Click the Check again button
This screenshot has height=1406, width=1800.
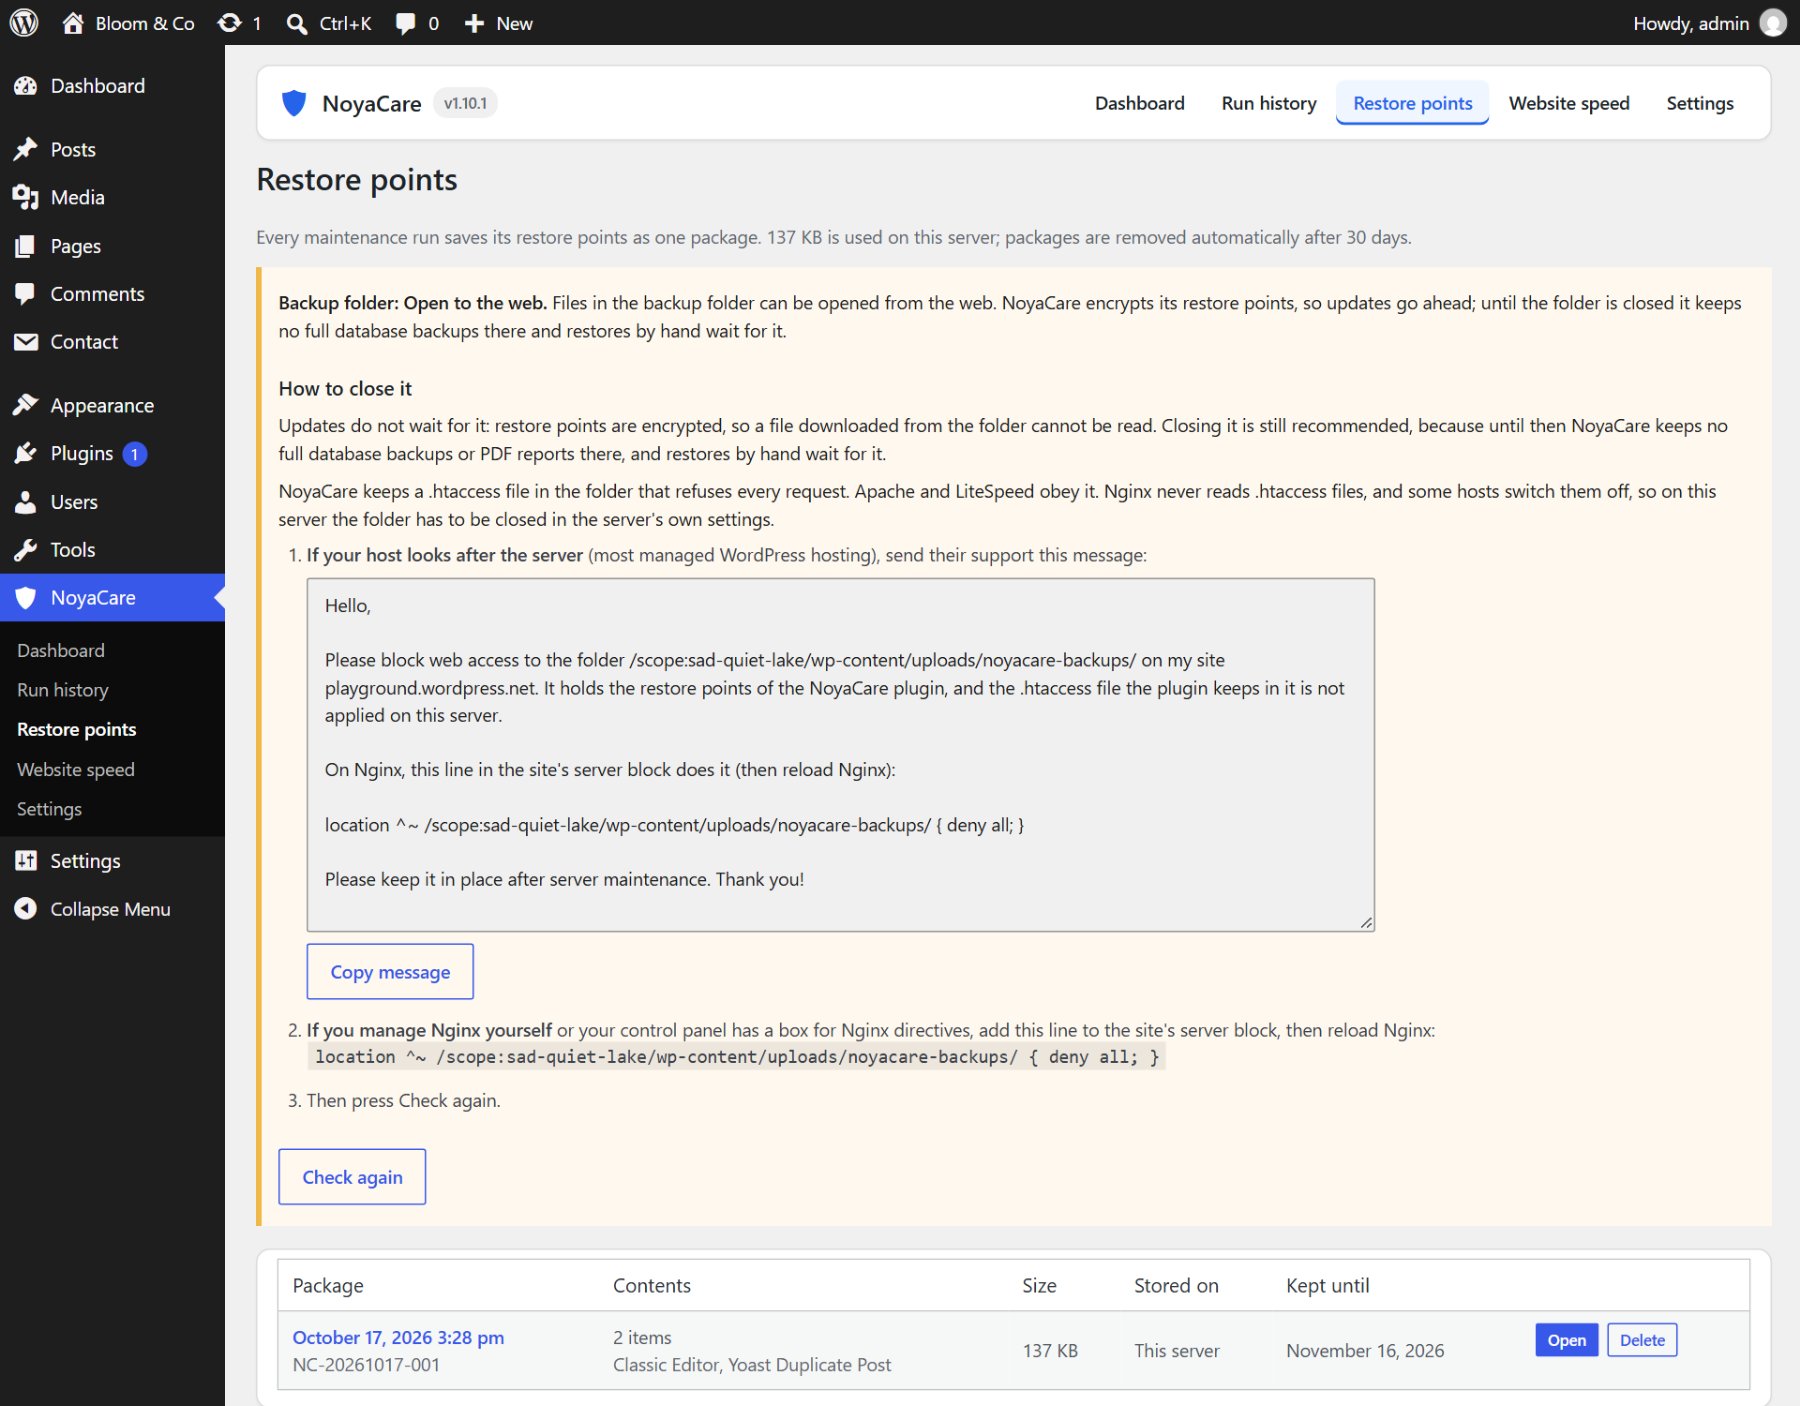[352, 1177]
